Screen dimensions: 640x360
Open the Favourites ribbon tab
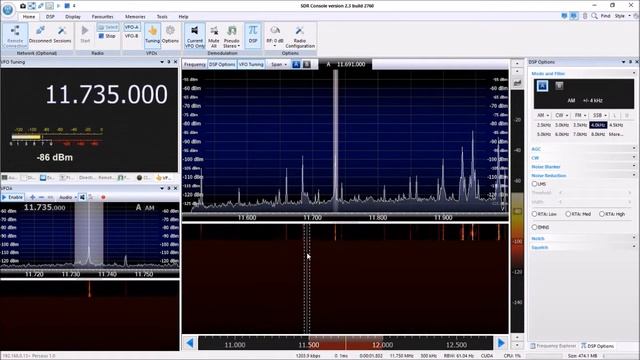click(x=102, y=17)
